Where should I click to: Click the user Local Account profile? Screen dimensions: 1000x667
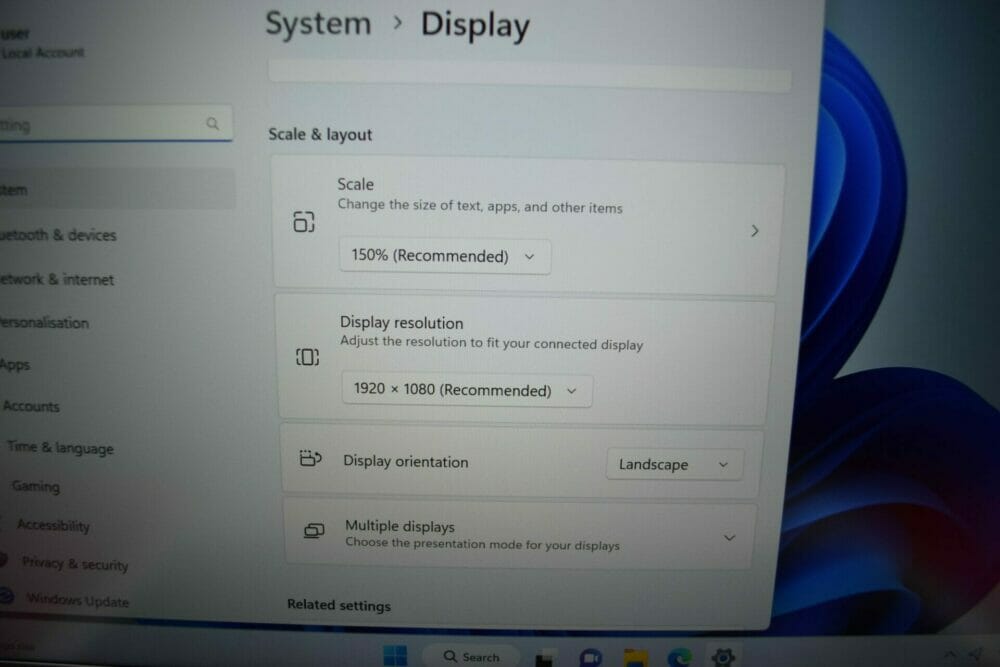pos(42,43)
